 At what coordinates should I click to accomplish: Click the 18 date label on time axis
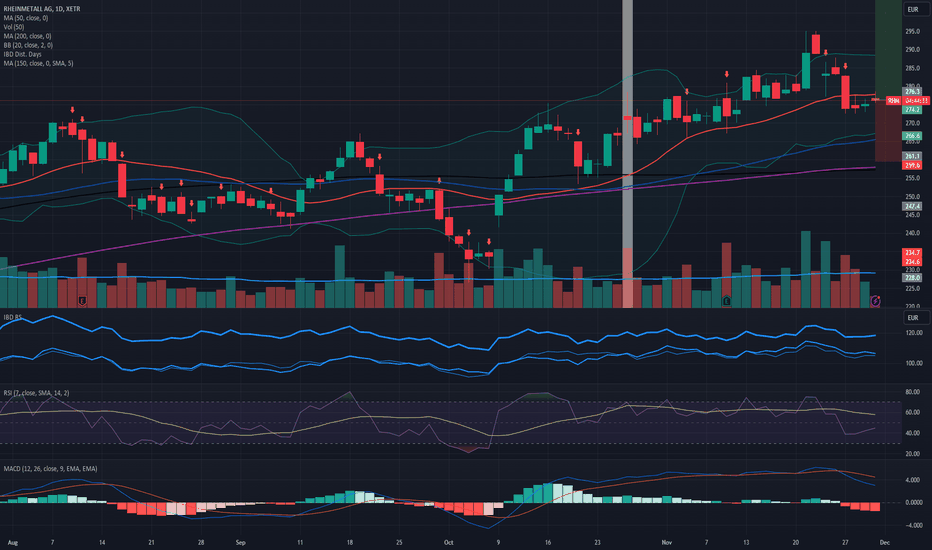350,542
